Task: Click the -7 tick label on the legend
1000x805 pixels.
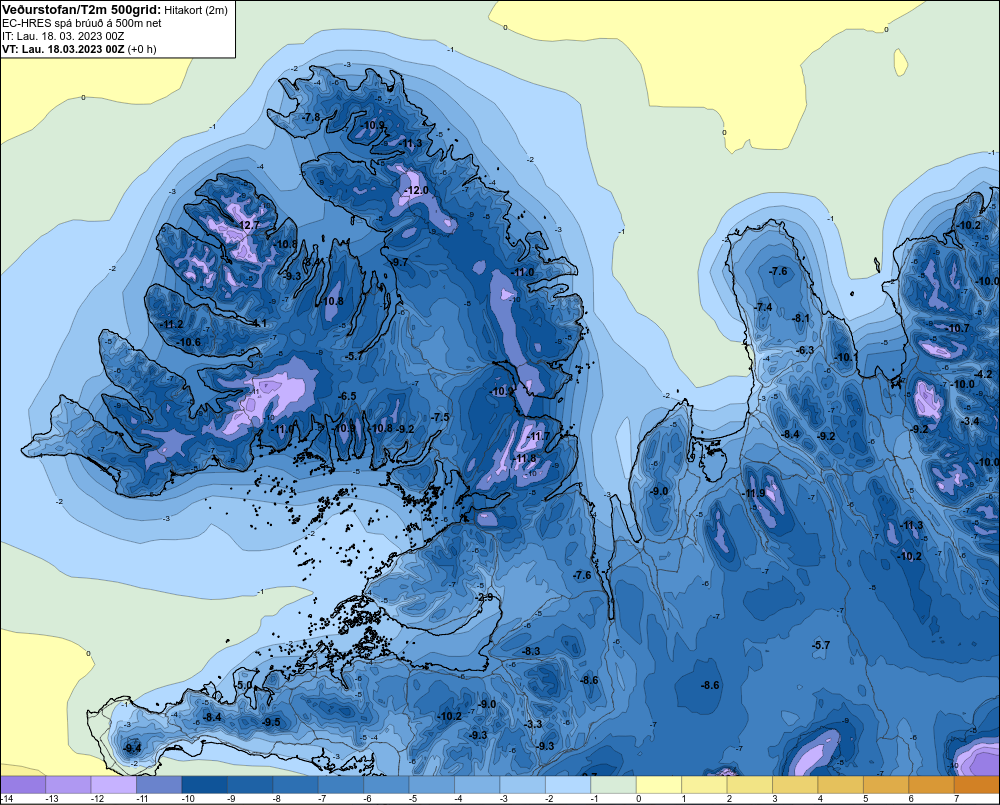Action: pyautogui.click(x=322, y=799)
